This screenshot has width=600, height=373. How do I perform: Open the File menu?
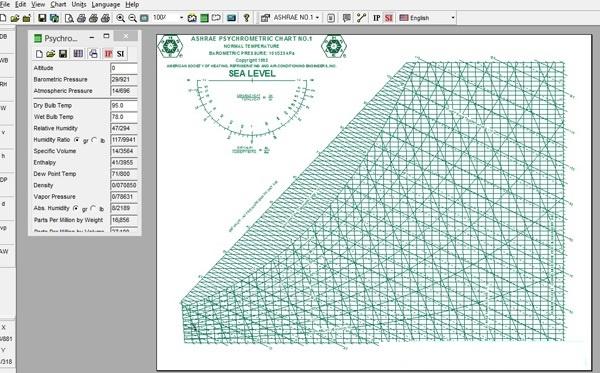point(5,5)
